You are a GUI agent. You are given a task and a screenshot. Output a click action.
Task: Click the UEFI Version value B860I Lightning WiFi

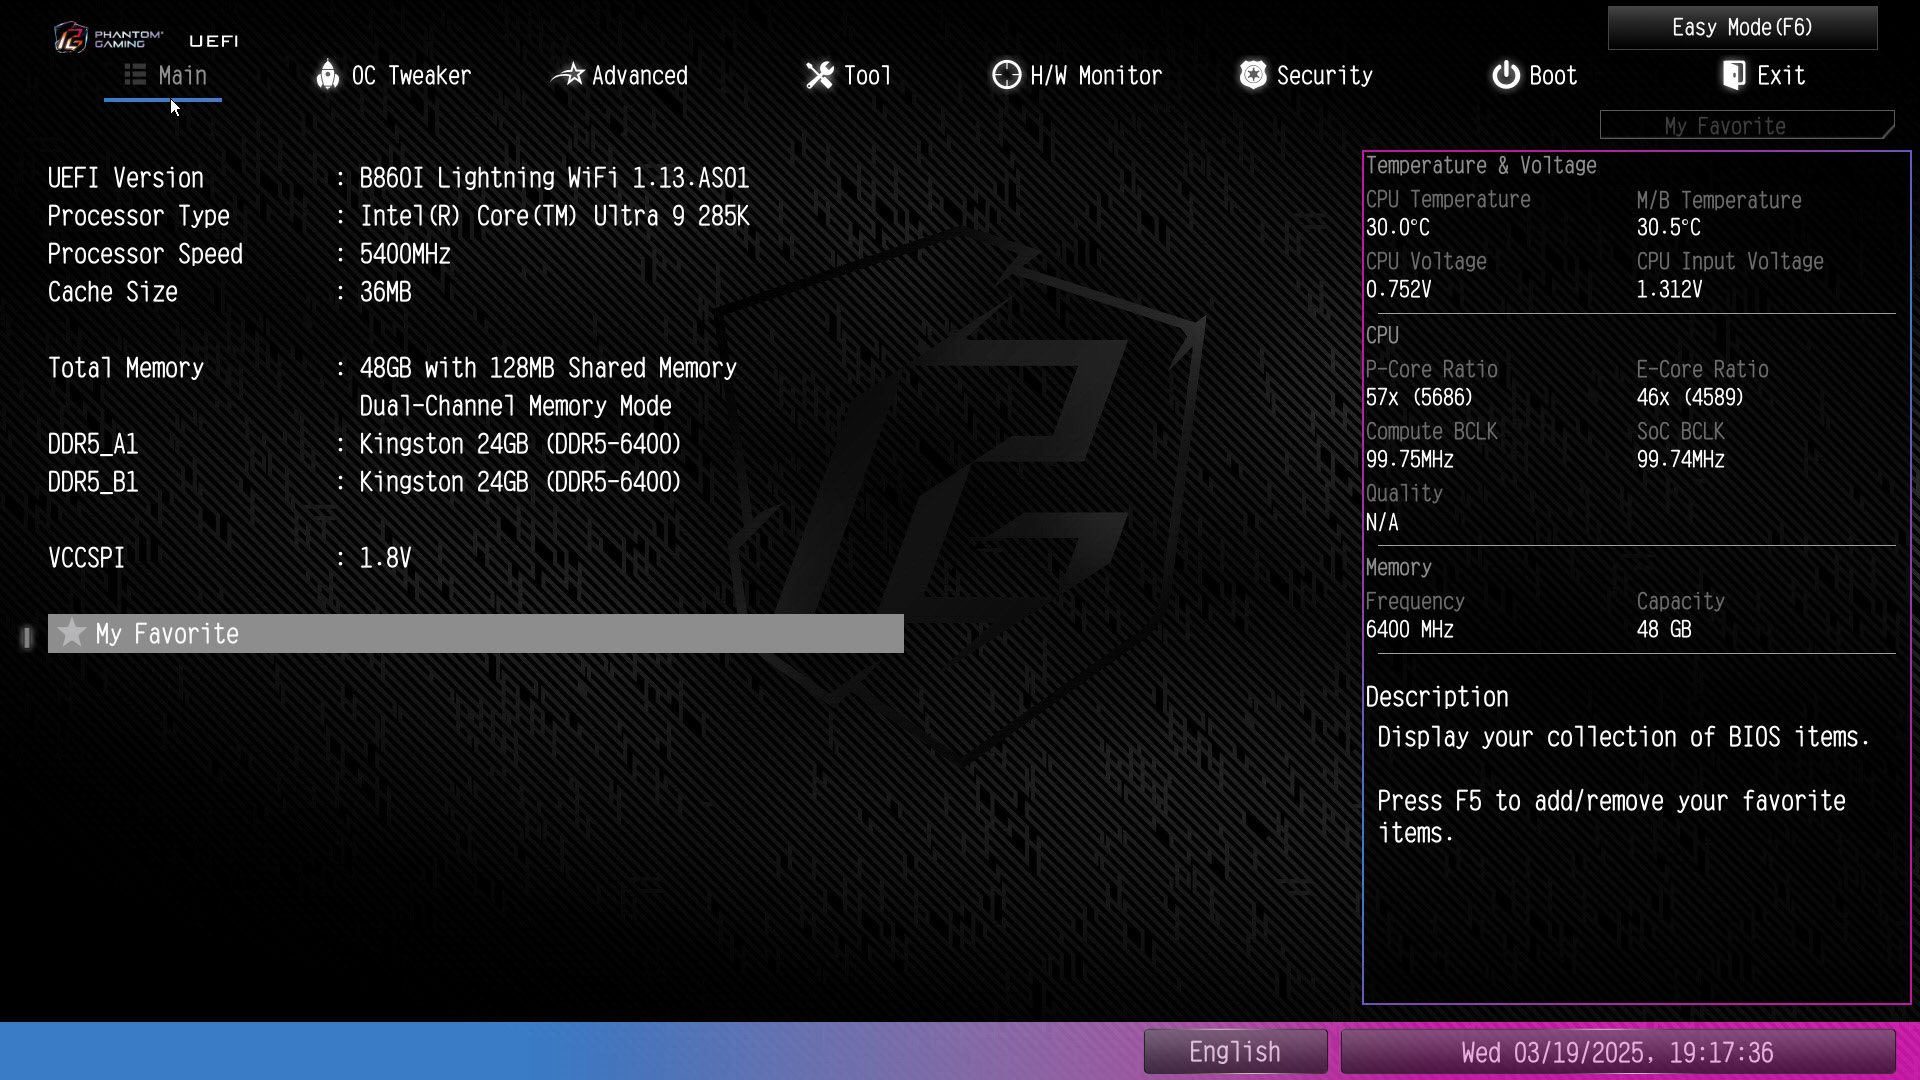554,179
